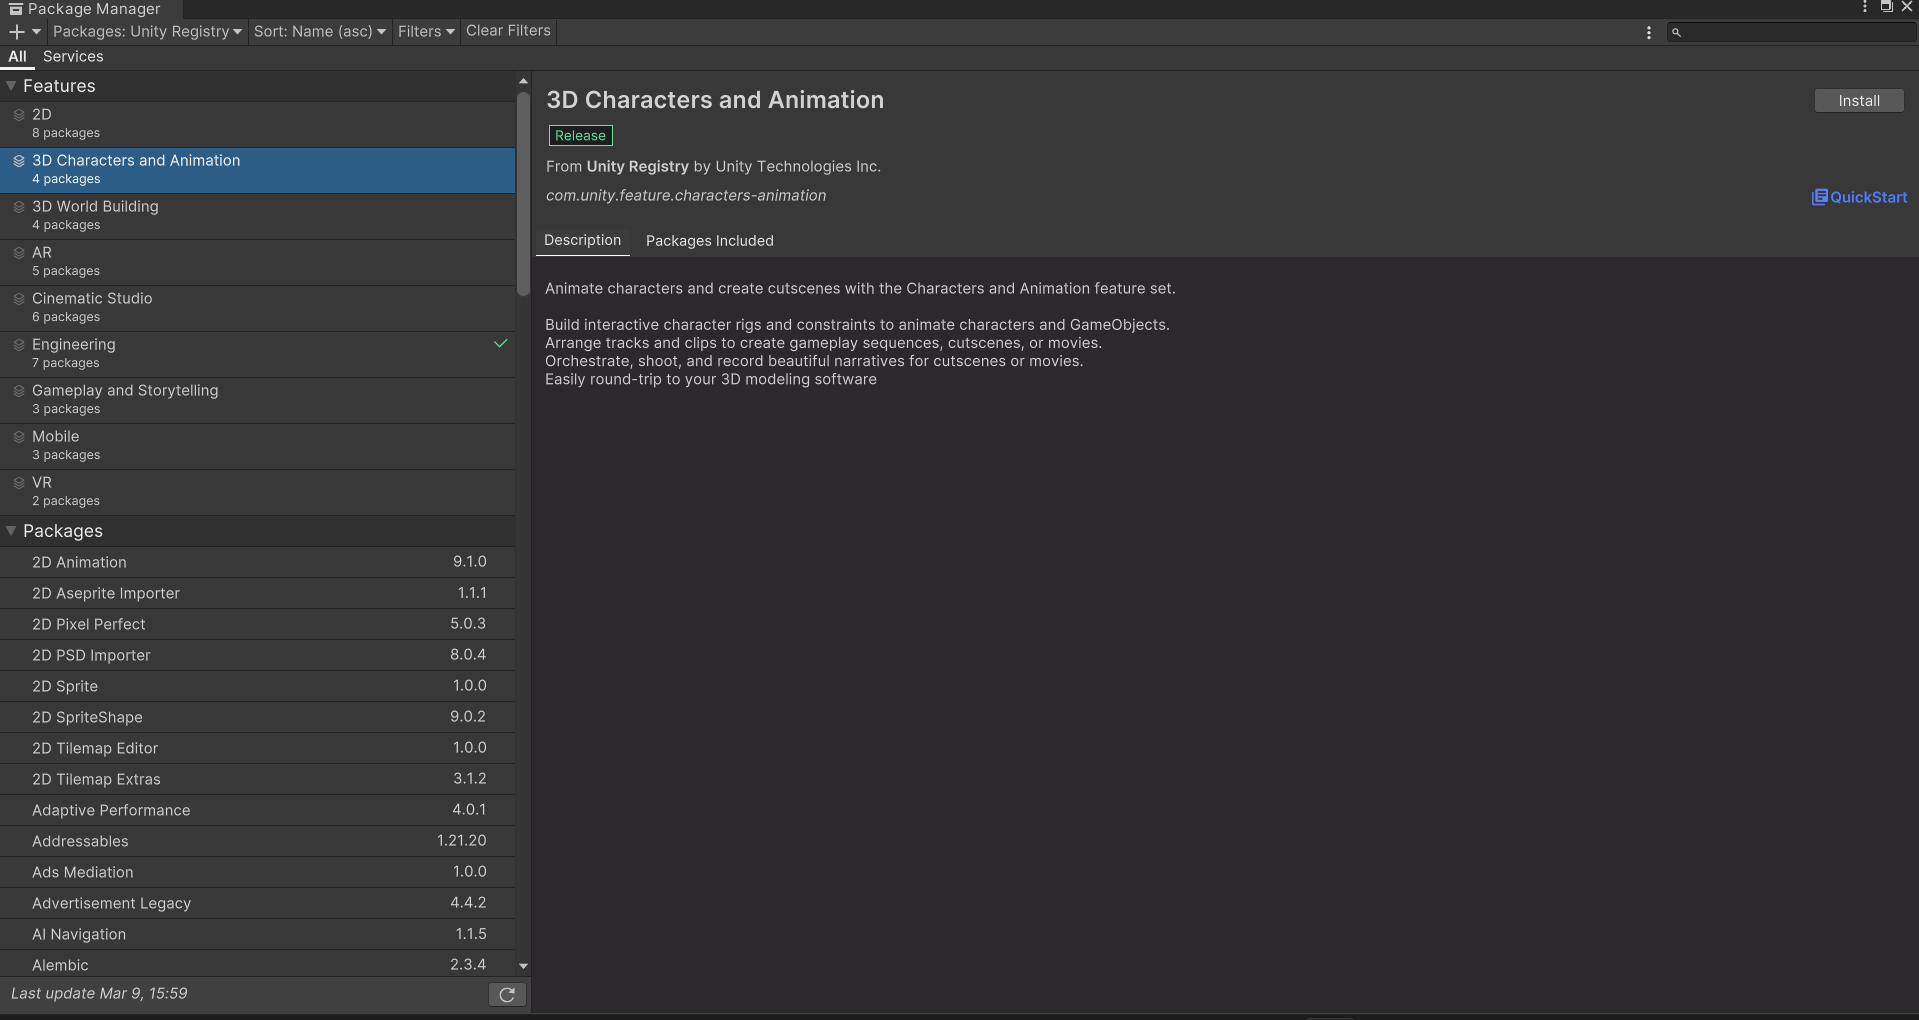Viewport: 1919px width, 1020px height.
Task: Switch to the Services tab
Action: [73, 56]
